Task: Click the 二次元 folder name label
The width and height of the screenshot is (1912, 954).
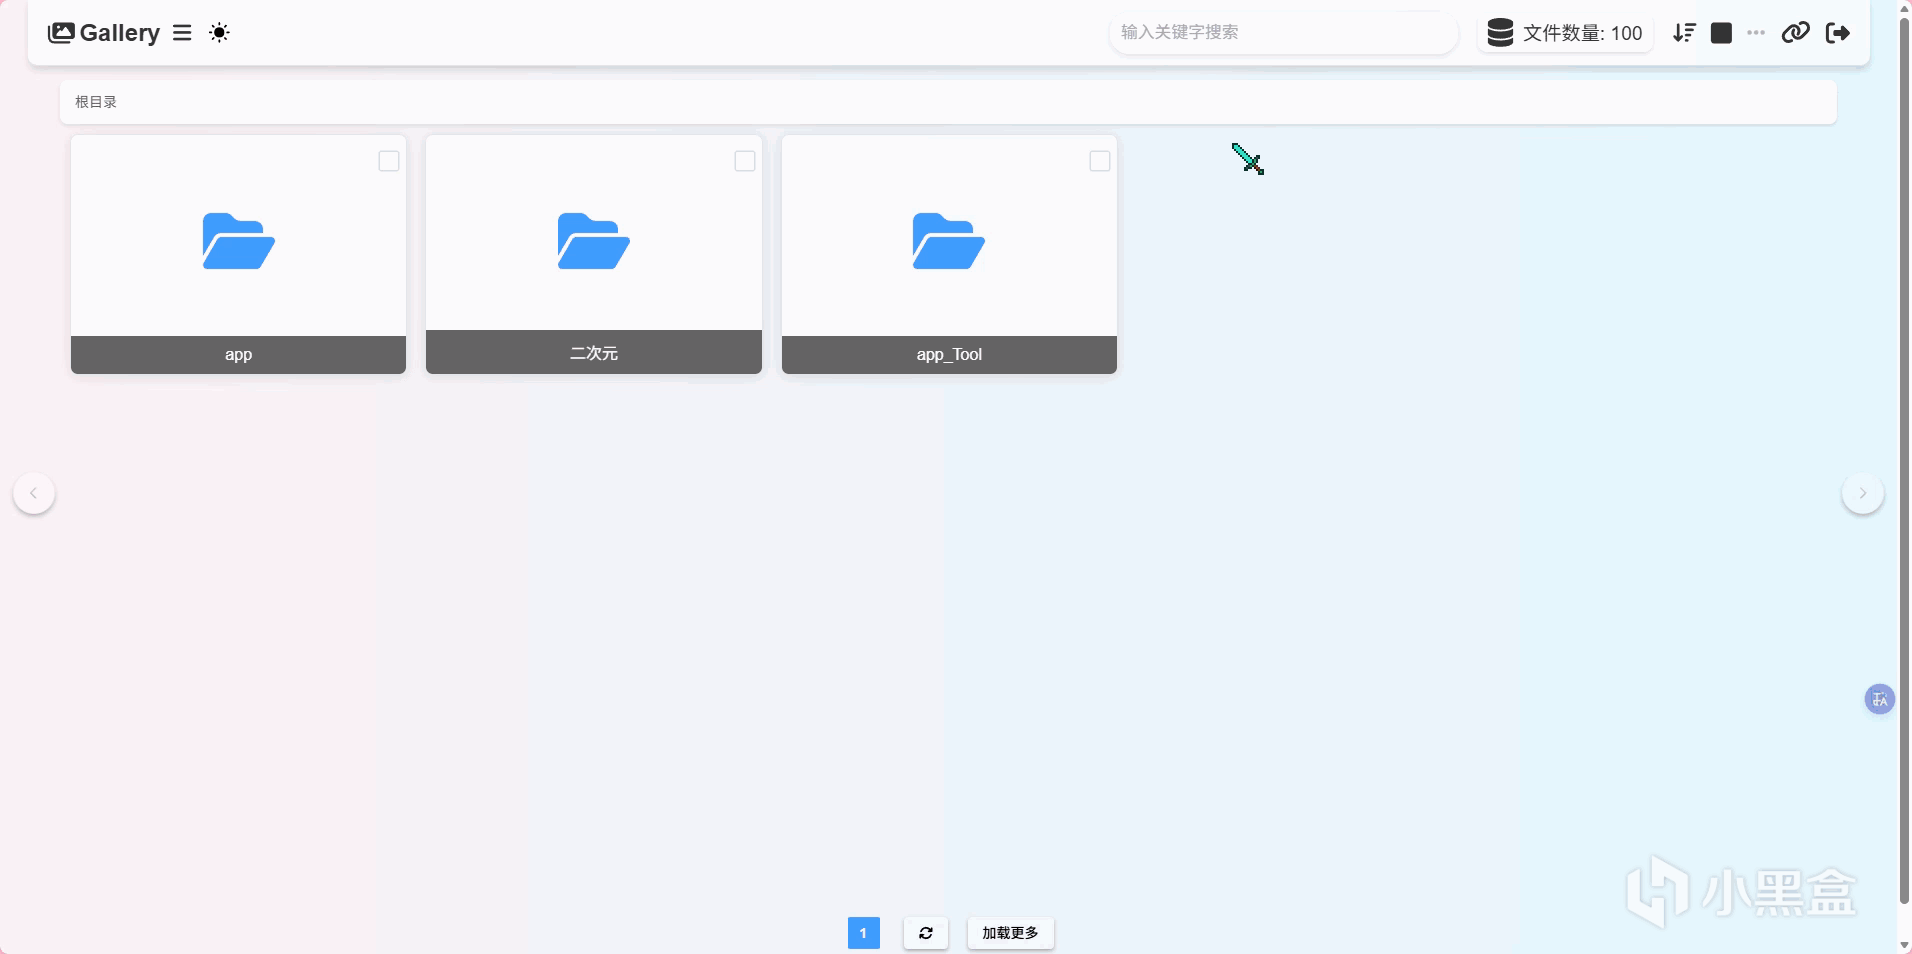Action: click(x=594, y=352)
